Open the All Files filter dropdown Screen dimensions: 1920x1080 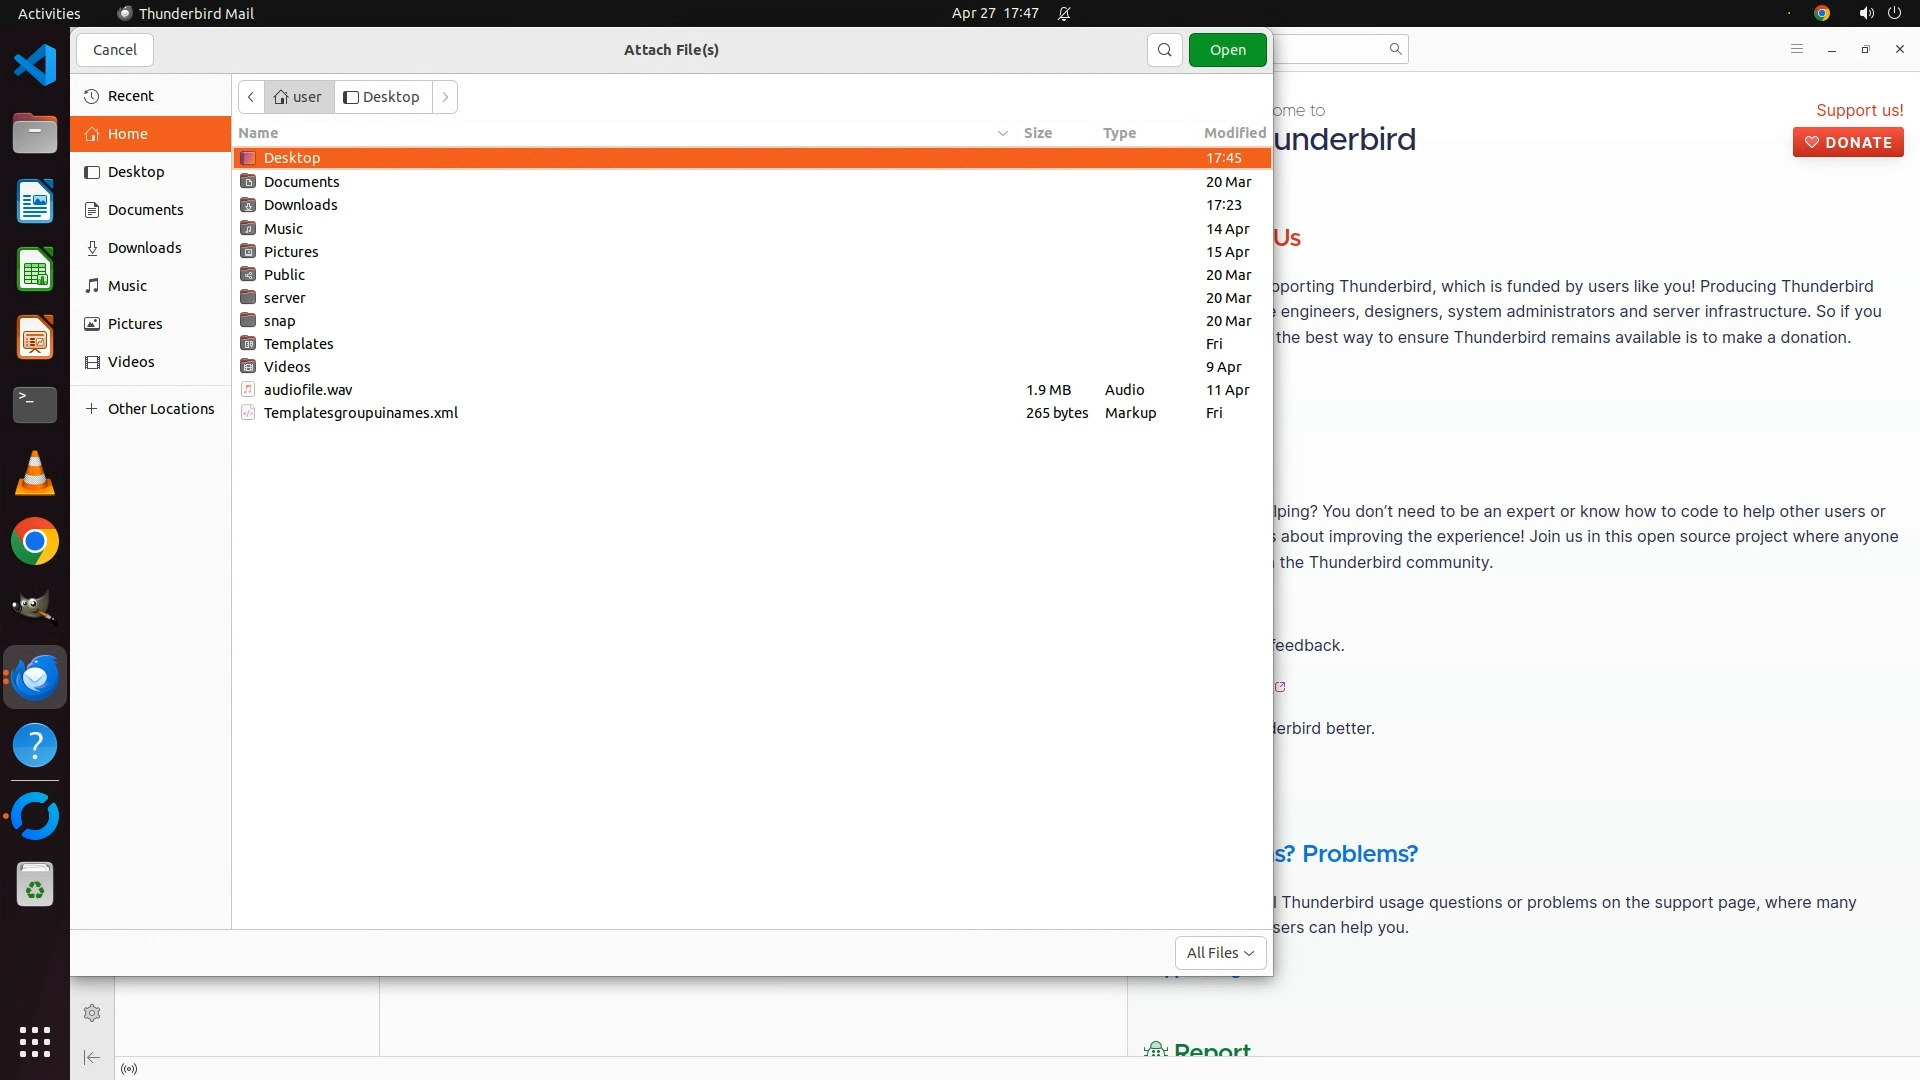[1220, 953]
